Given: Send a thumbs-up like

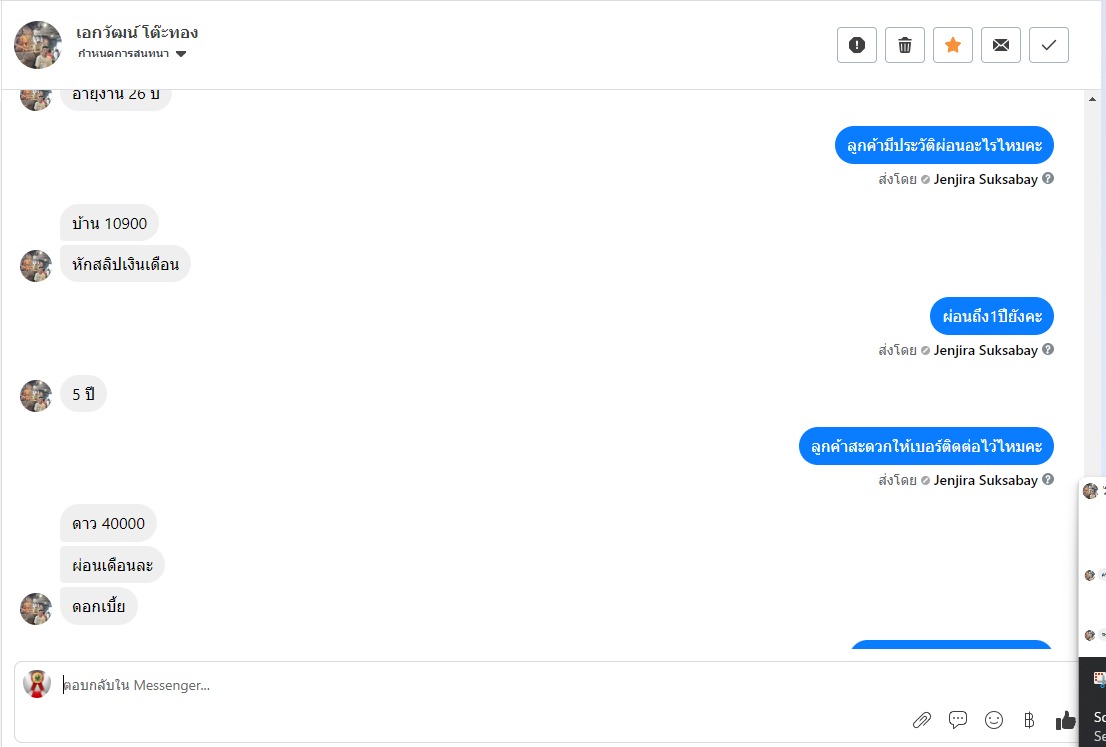Looking at the screenshot, I should (1066, 720).
